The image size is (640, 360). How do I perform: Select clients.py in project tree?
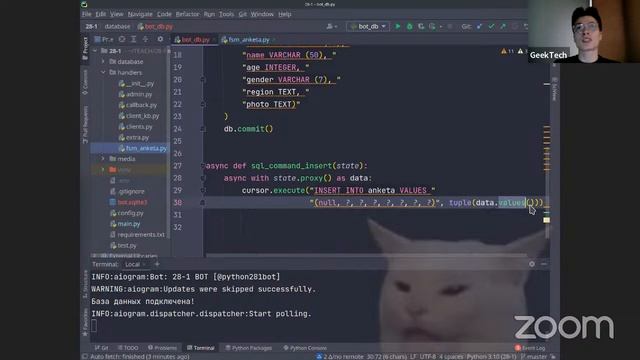tap(135, 127)
